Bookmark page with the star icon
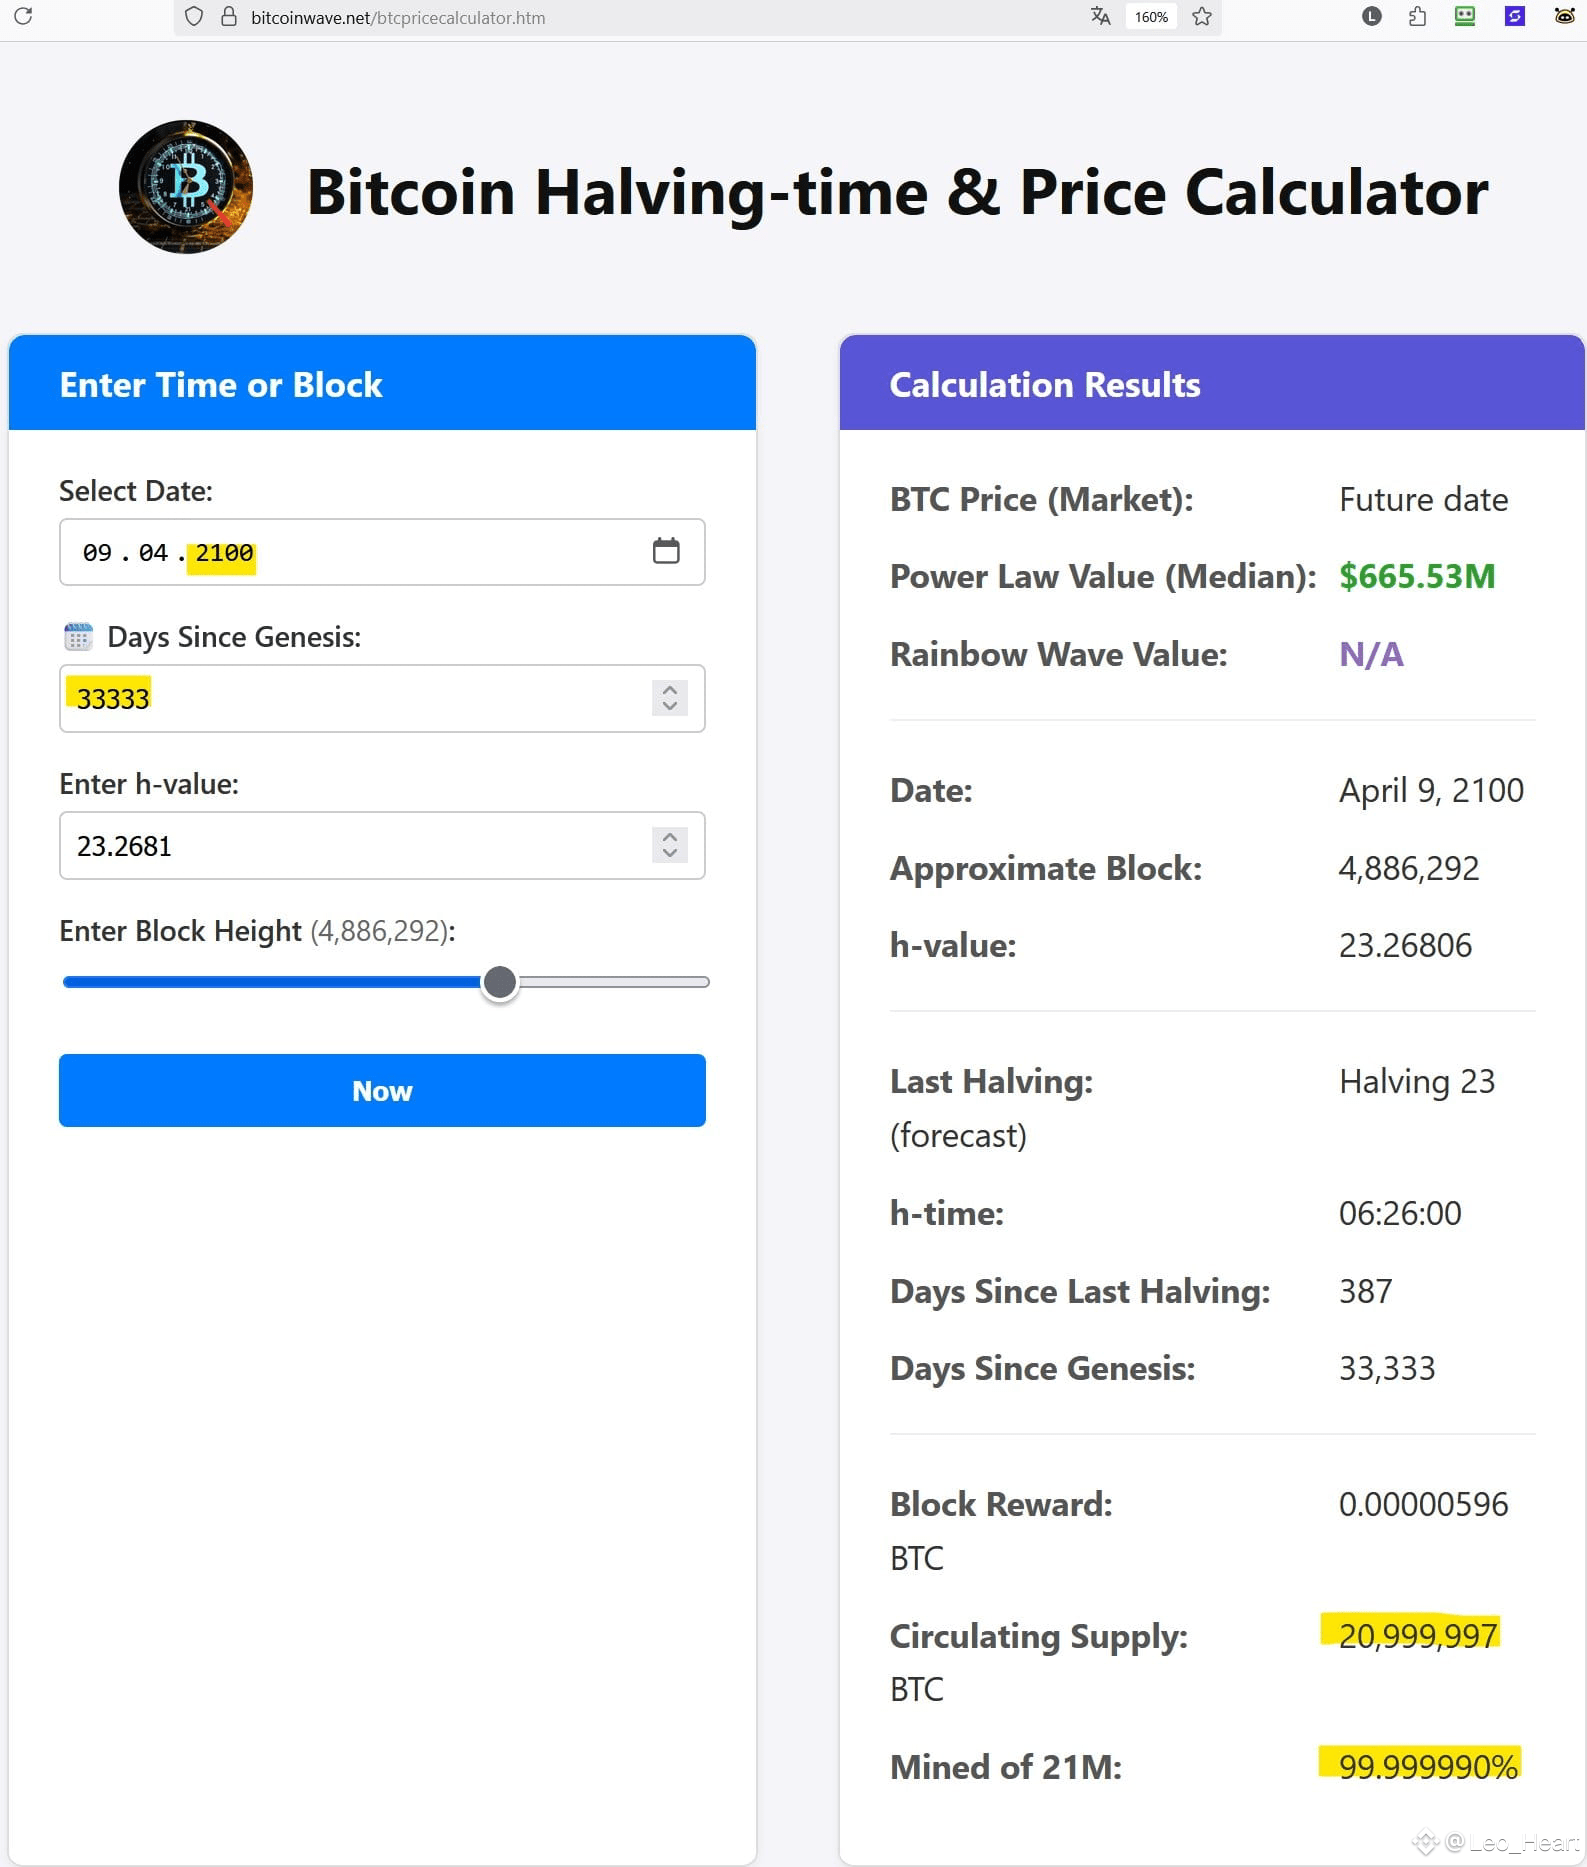Viewport: 1587px width, 1867px height. [x=1202, y=17]
